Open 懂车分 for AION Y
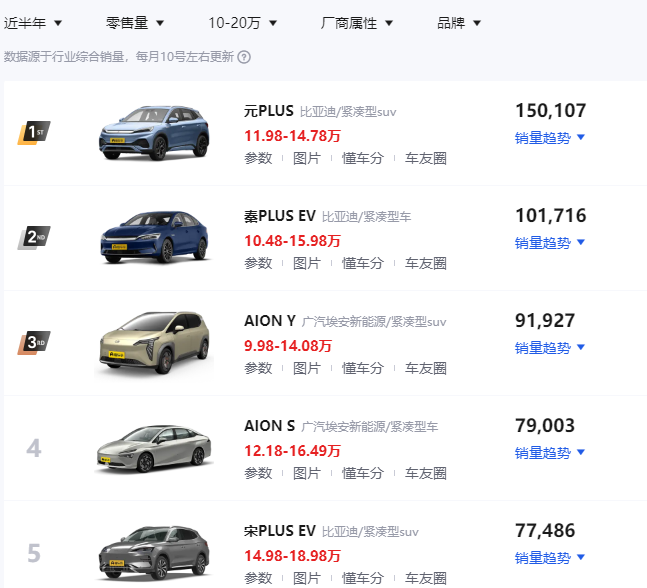 [x=363, y=368]
